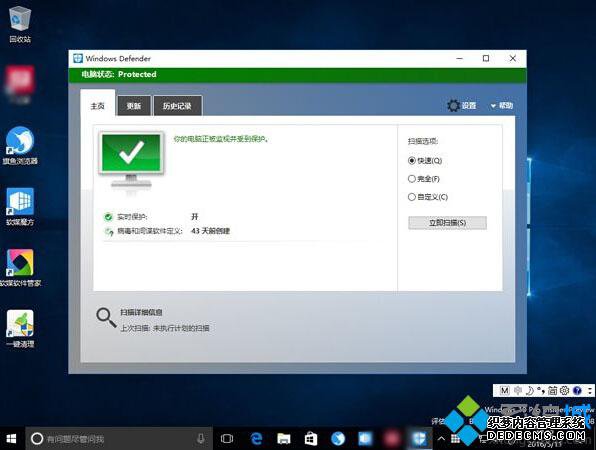The height and width of the screenshot is (450, 596).
Task: Open the 回收站 Recycle Bin desktop icon
Action: [x=20, y=24]
